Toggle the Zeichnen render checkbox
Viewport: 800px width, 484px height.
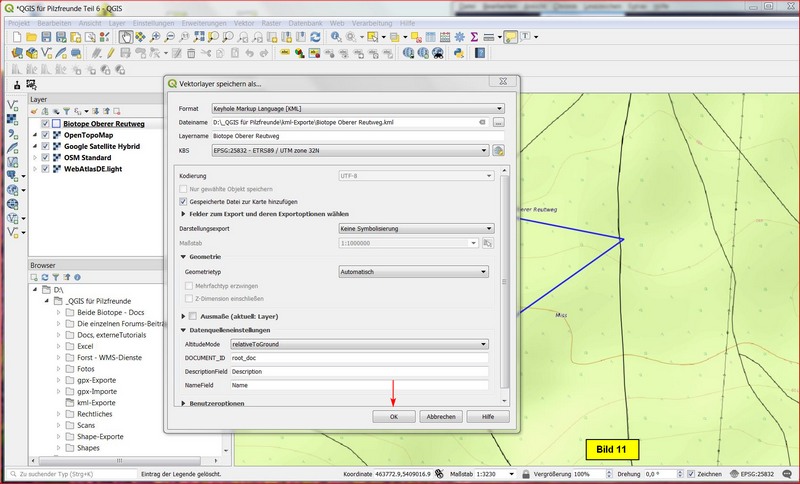691,474
